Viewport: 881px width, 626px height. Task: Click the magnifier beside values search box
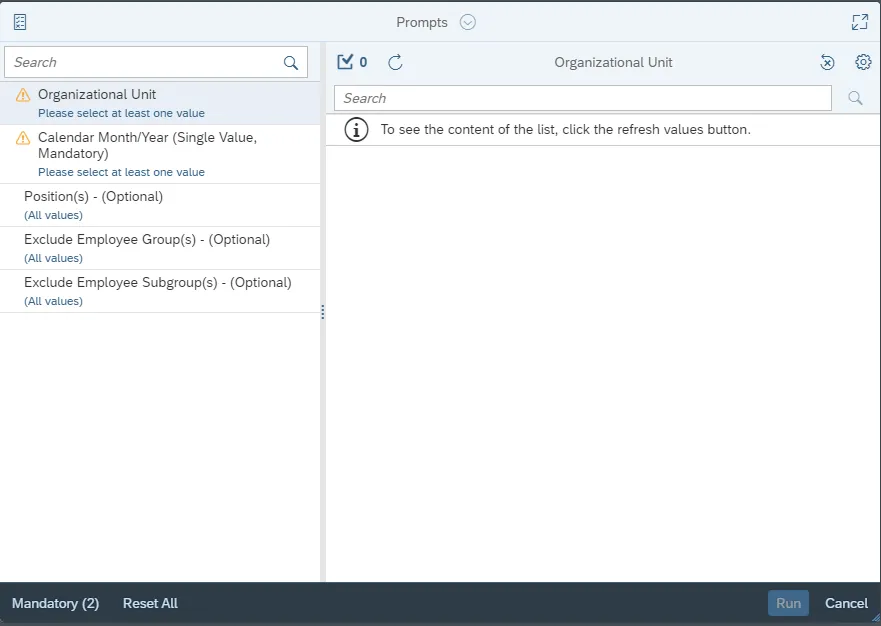tap(855, 98)
